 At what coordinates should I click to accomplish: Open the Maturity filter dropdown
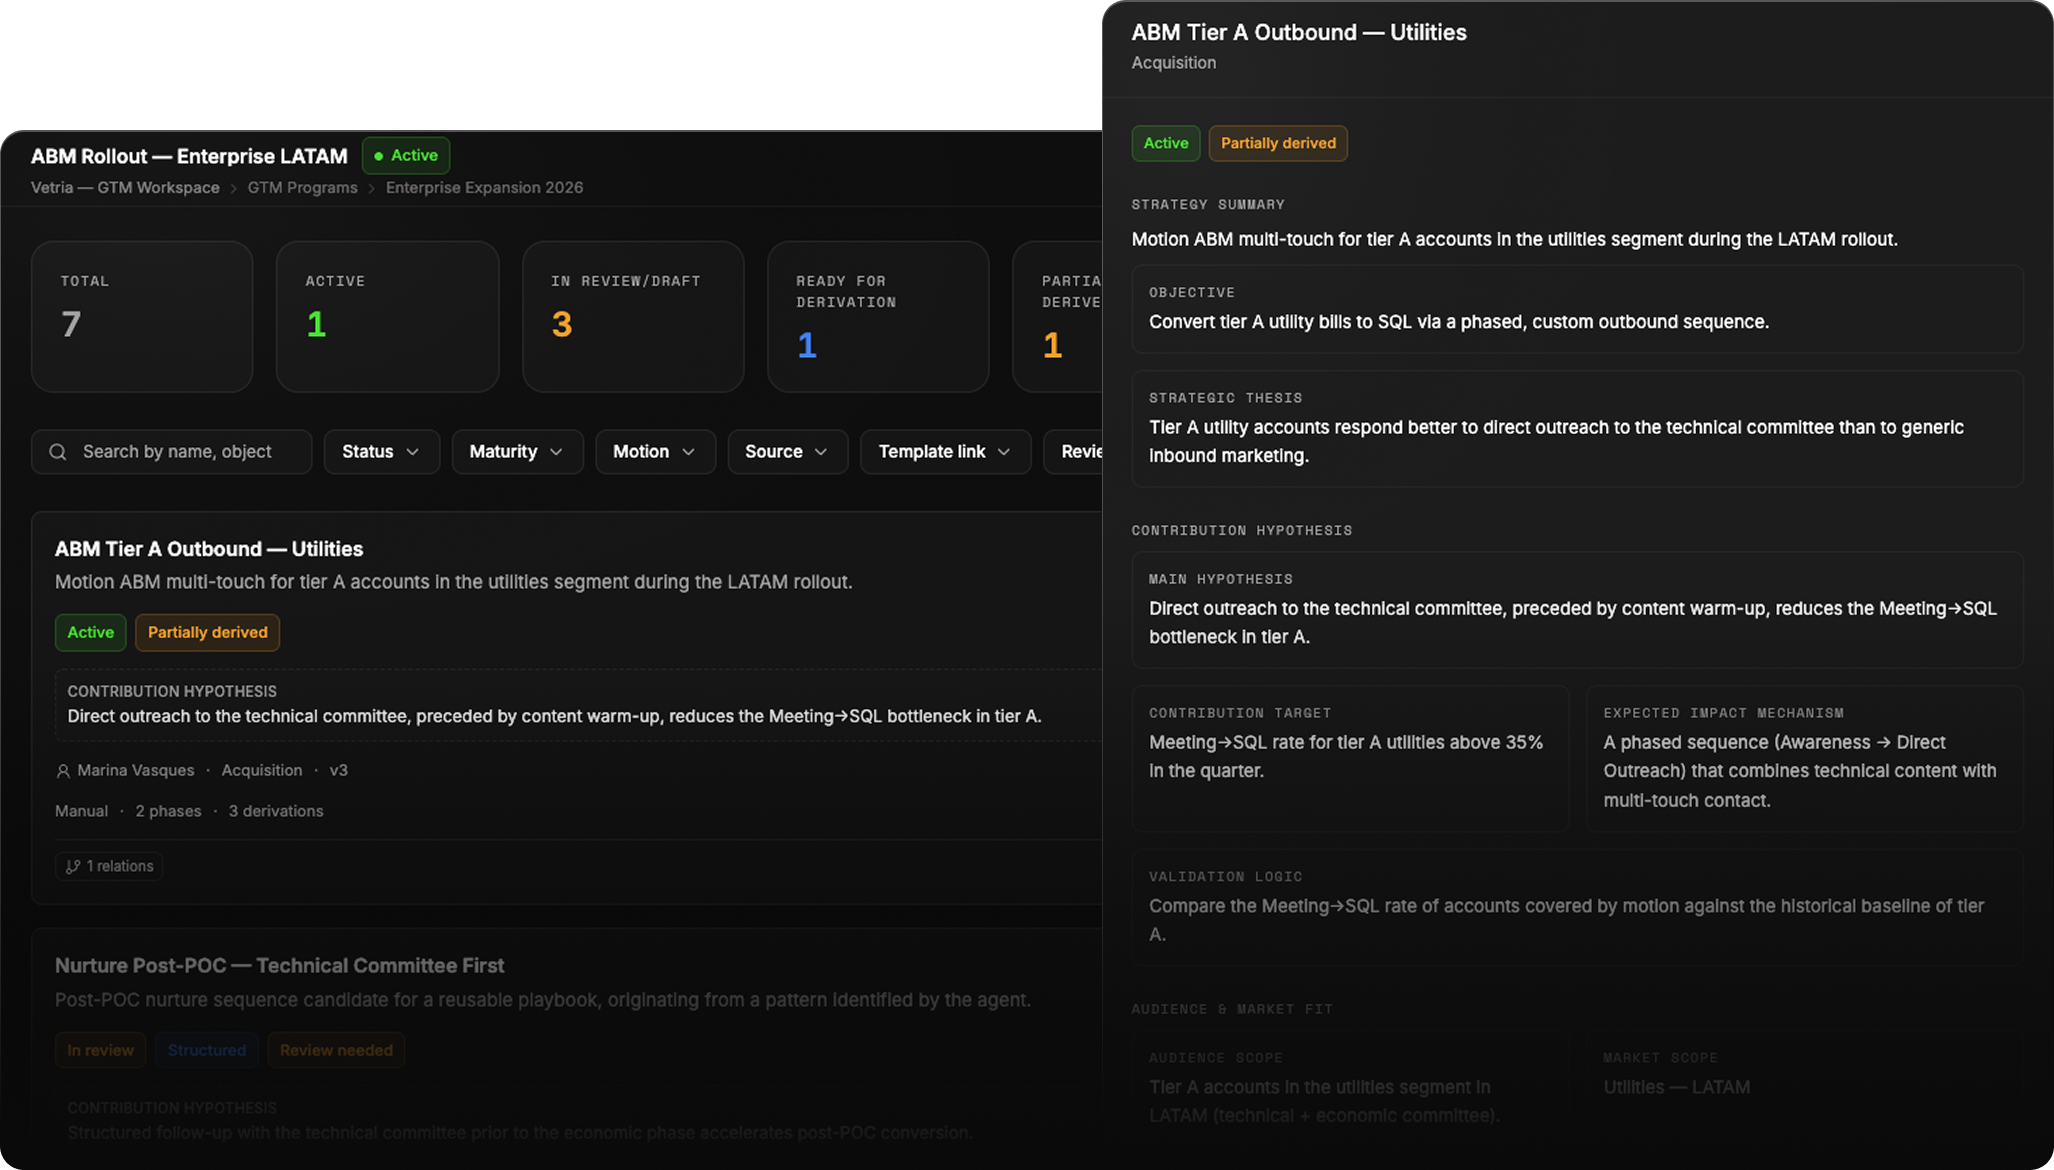coord(517,452)
